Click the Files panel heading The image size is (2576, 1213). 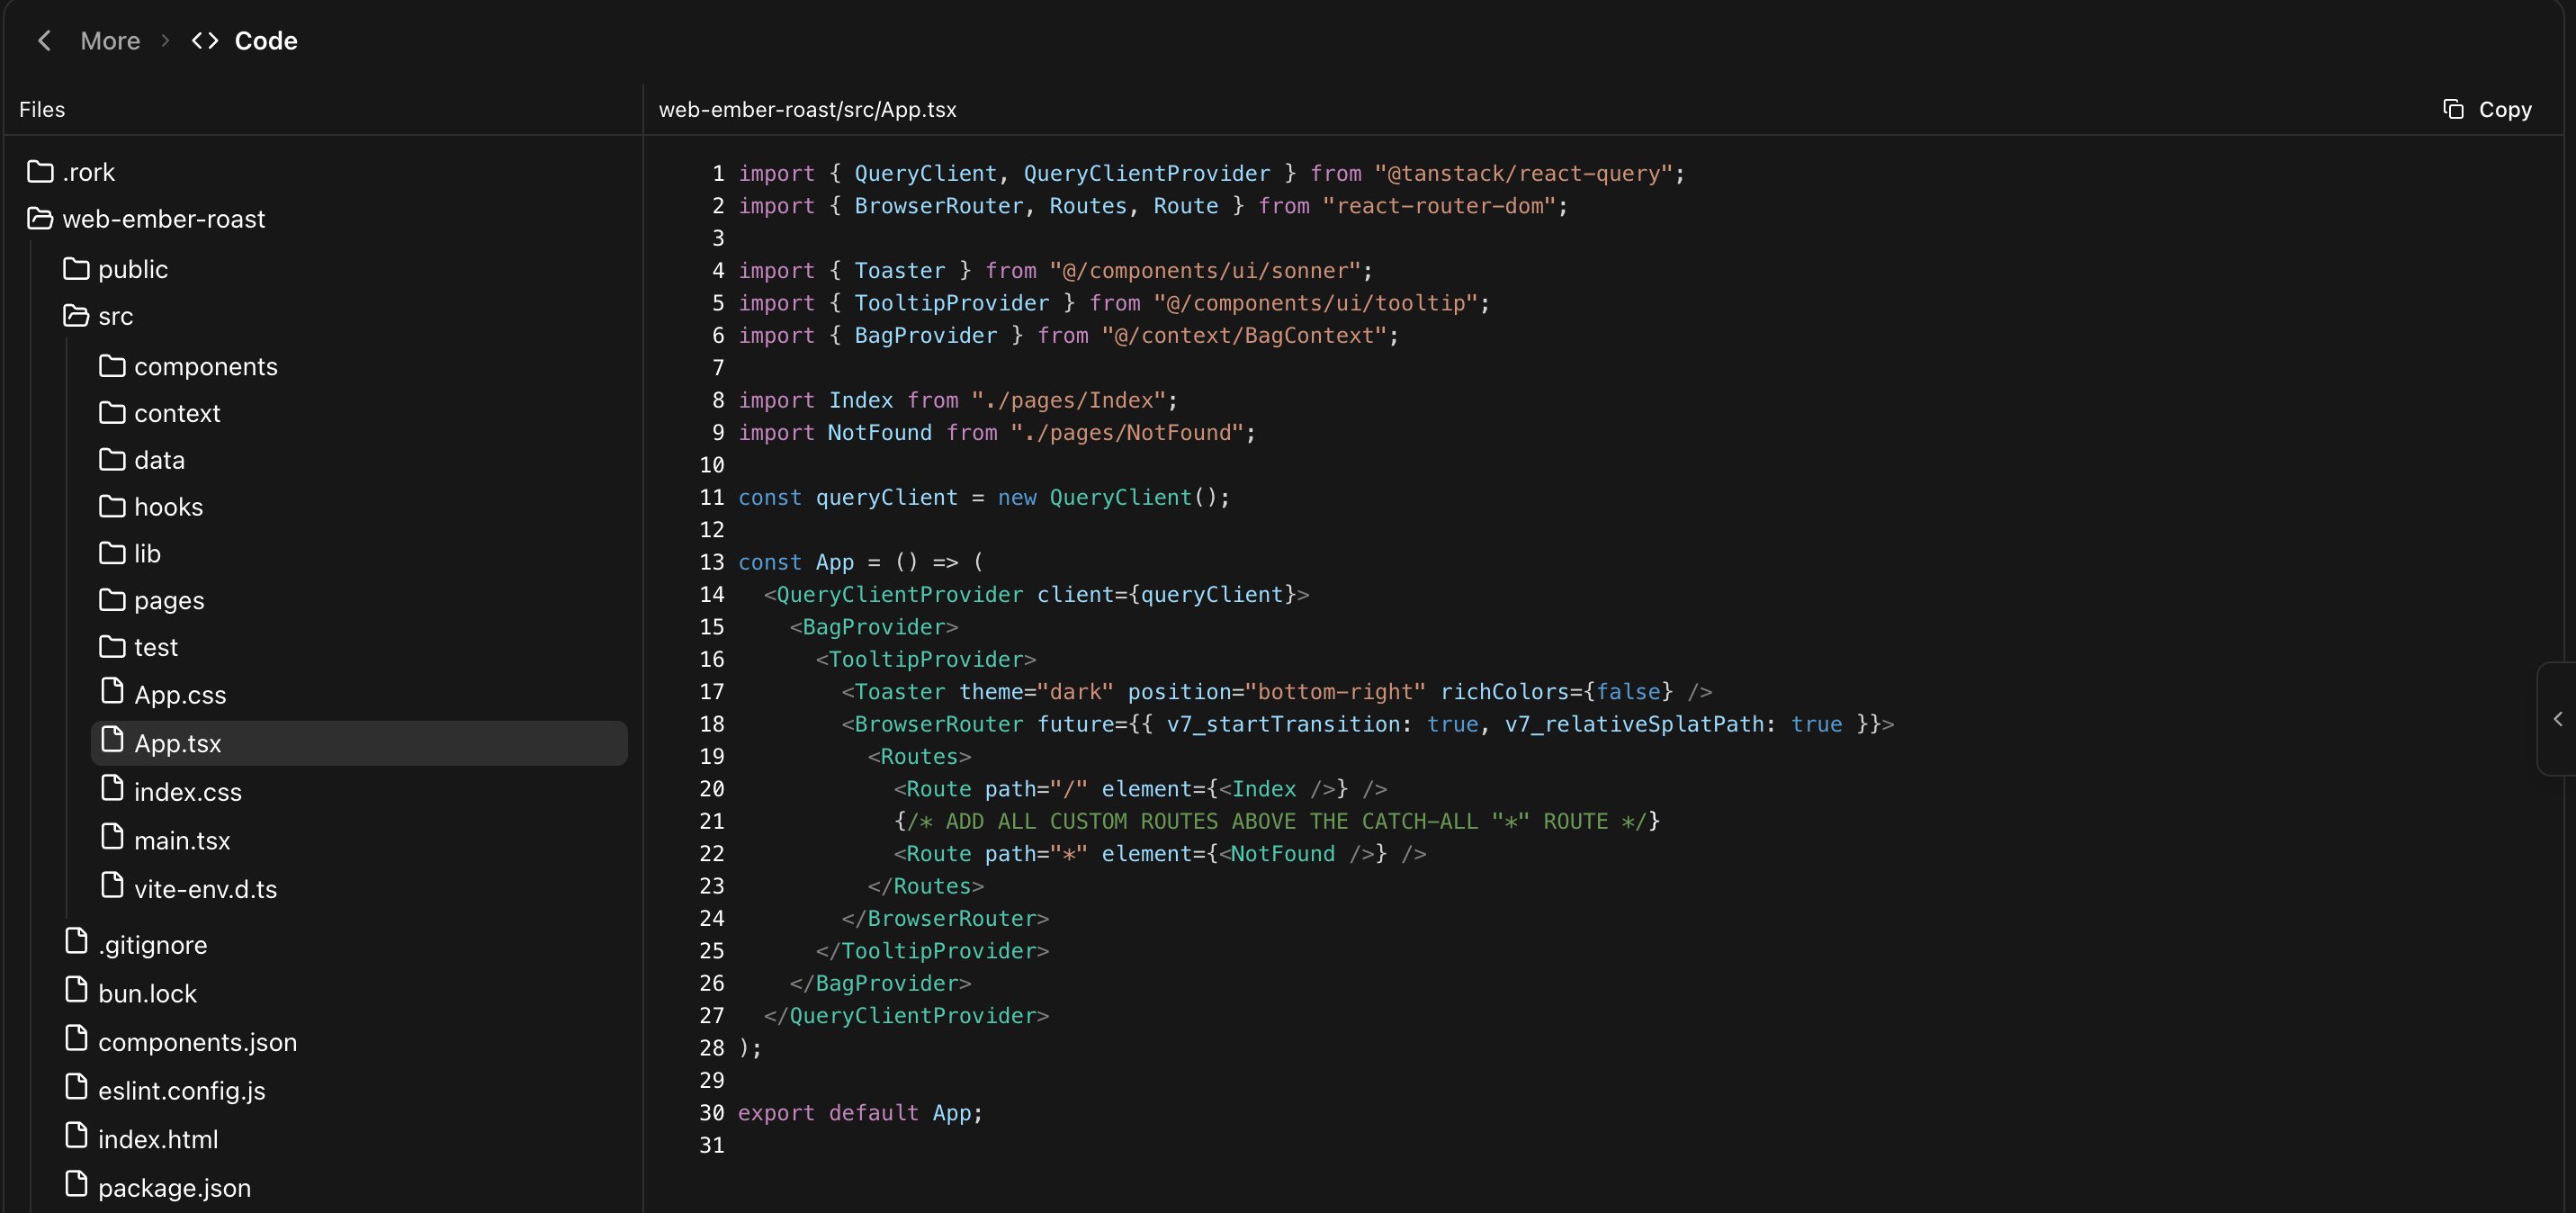pyautogui.click(x=42, y=110)
